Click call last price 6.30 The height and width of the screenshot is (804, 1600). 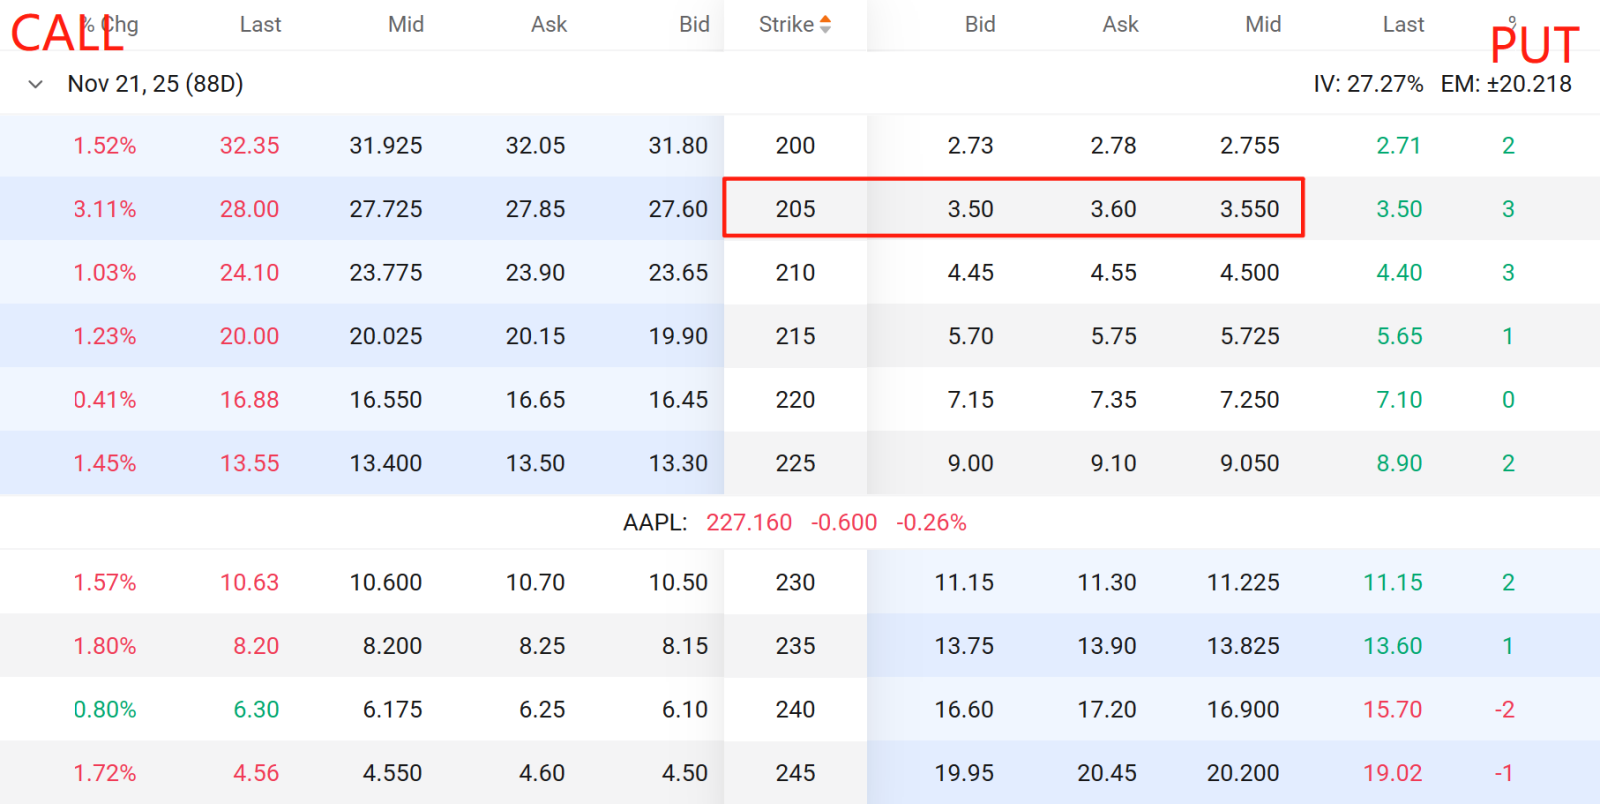(256, 709)
